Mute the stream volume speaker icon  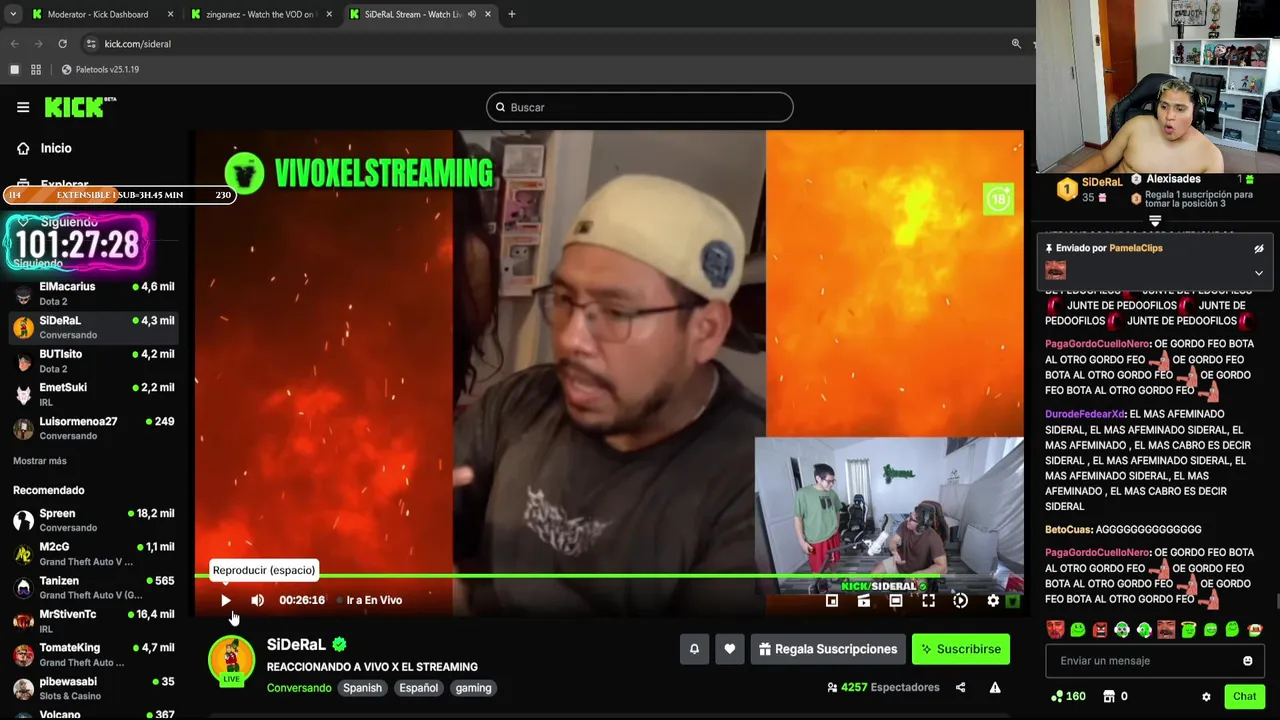point(257,600)
